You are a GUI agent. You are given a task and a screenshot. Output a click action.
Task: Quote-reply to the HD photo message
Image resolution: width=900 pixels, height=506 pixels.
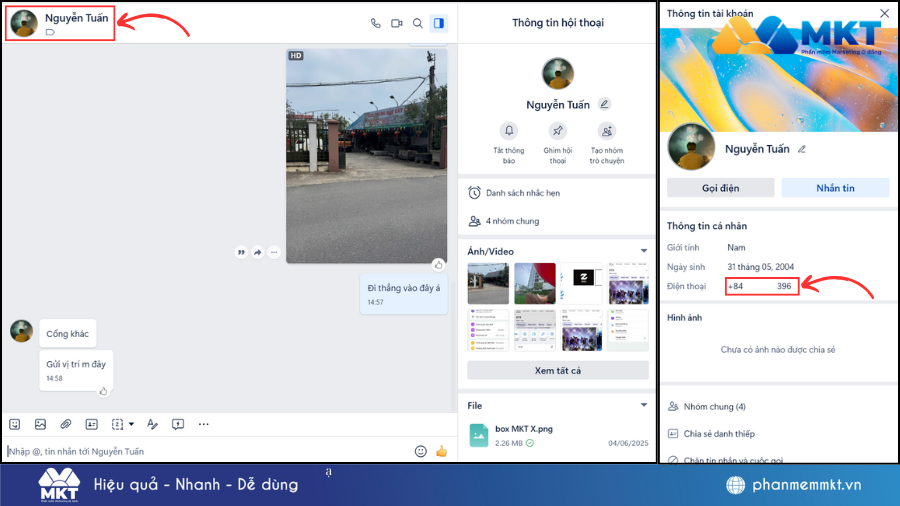pyautogui.click(x=241, y=252)
